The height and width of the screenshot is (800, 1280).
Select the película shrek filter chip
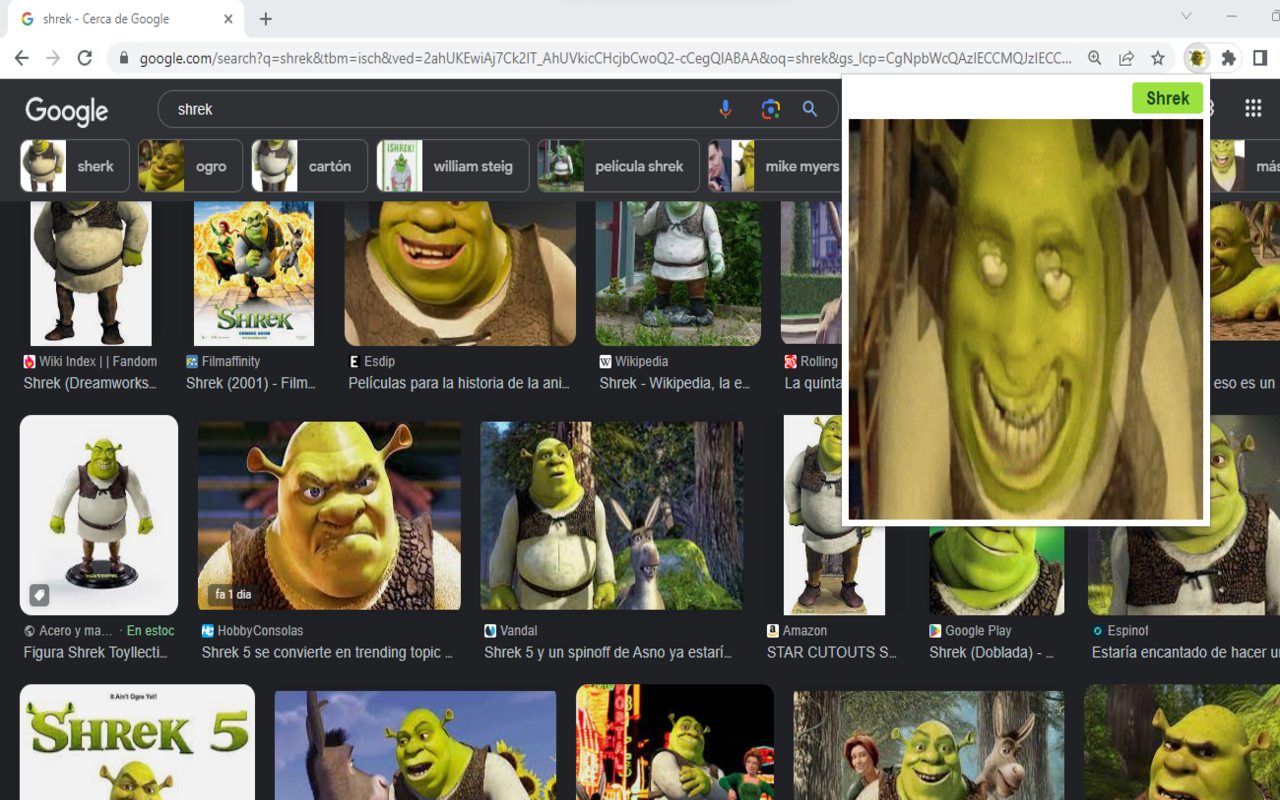point(619,166)
